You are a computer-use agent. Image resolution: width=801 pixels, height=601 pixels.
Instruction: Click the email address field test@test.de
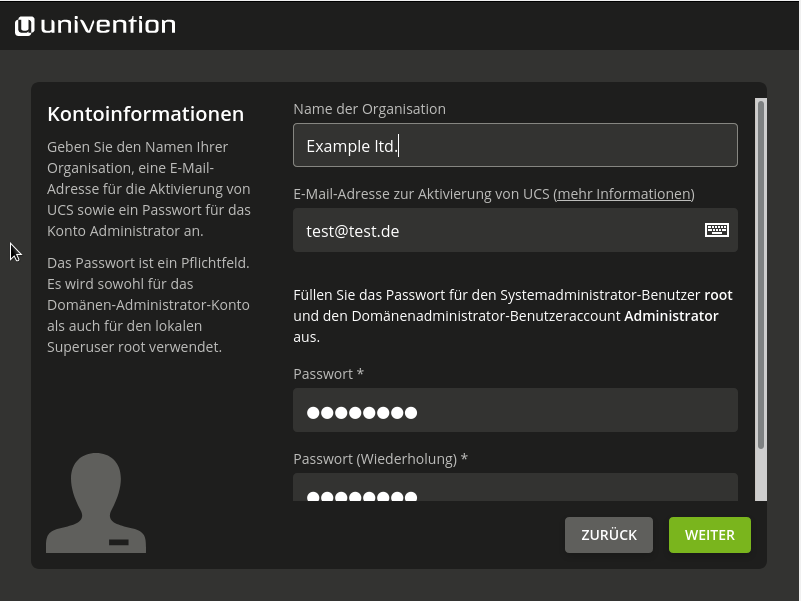pos(515,230)
